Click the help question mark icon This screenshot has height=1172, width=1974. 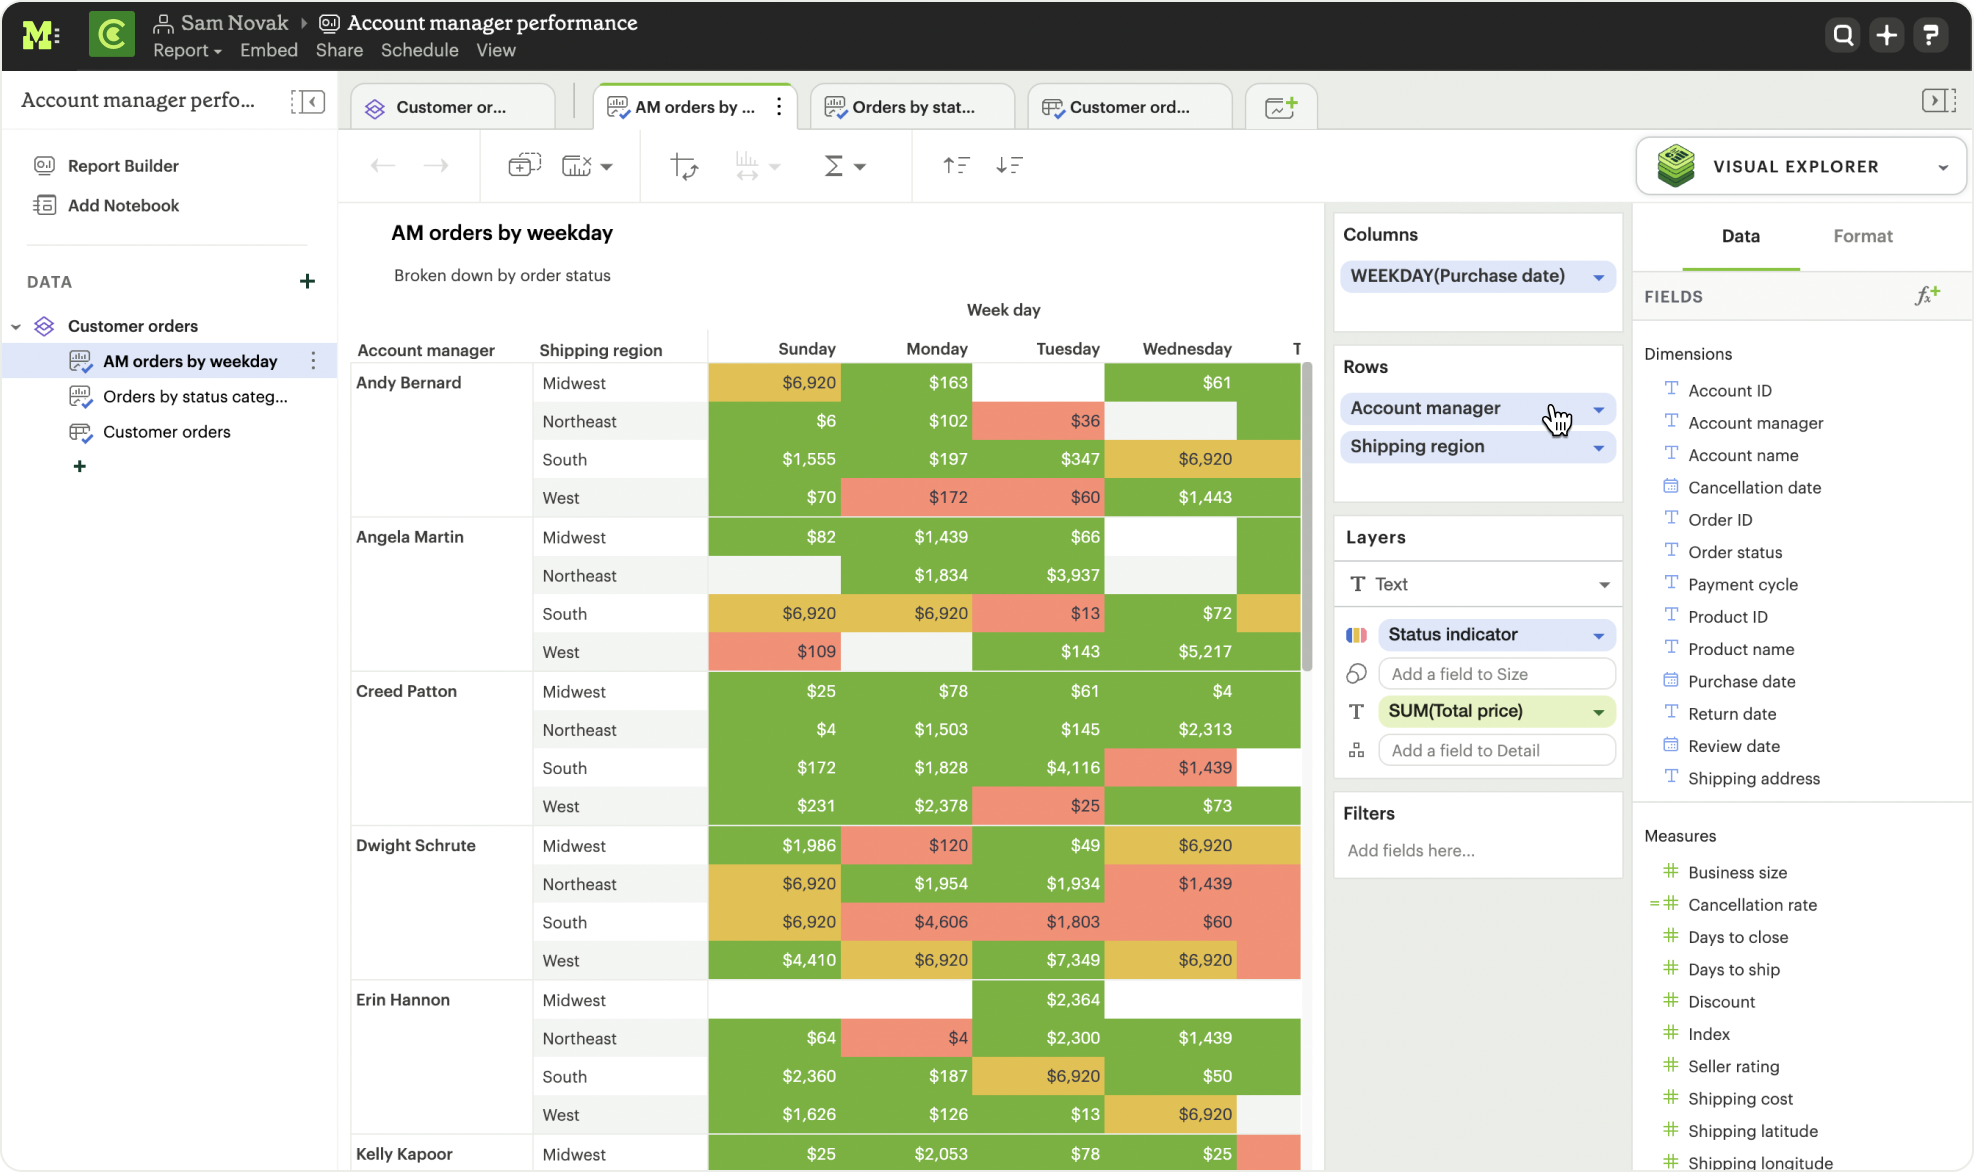coord(1931,36)
